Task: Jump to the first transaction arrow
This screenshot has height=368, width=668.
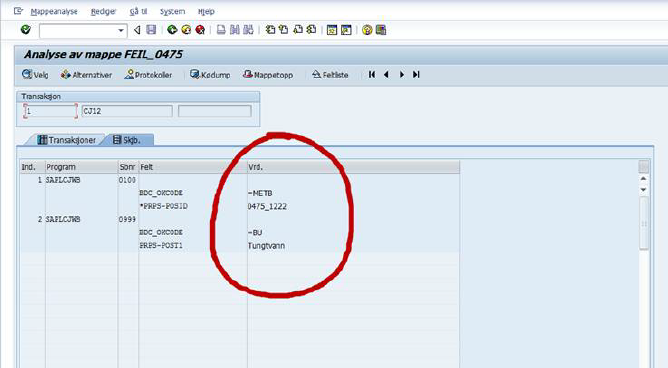Action: pos(372,75)
